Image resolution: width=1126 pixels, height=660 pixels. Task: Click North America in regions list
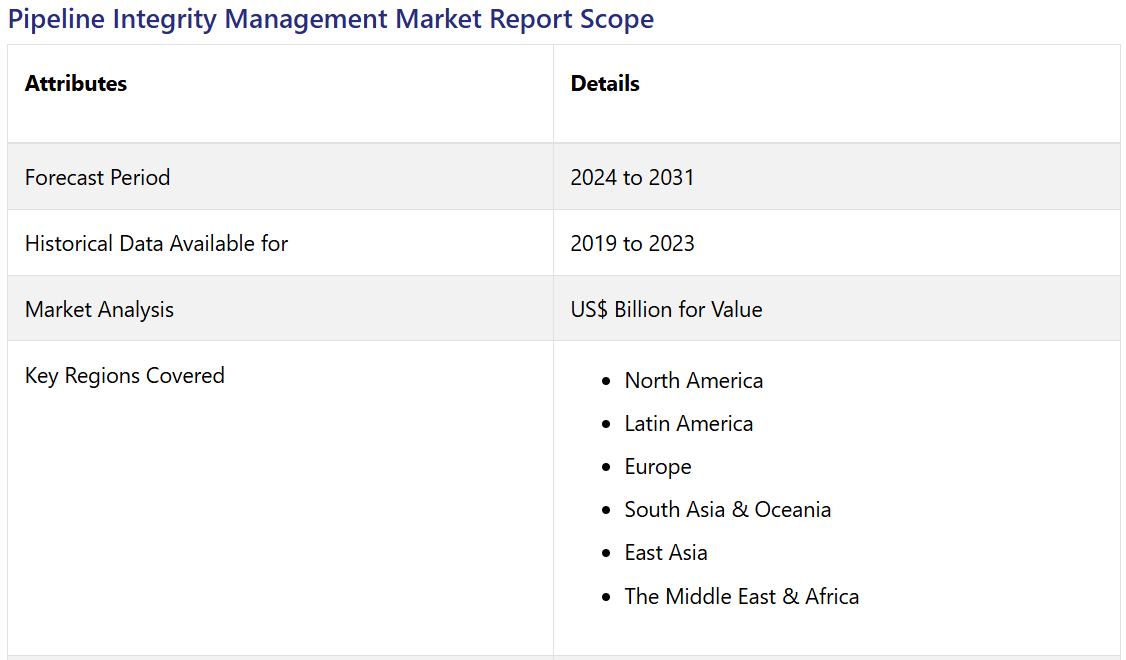click(x=693, y=381)
